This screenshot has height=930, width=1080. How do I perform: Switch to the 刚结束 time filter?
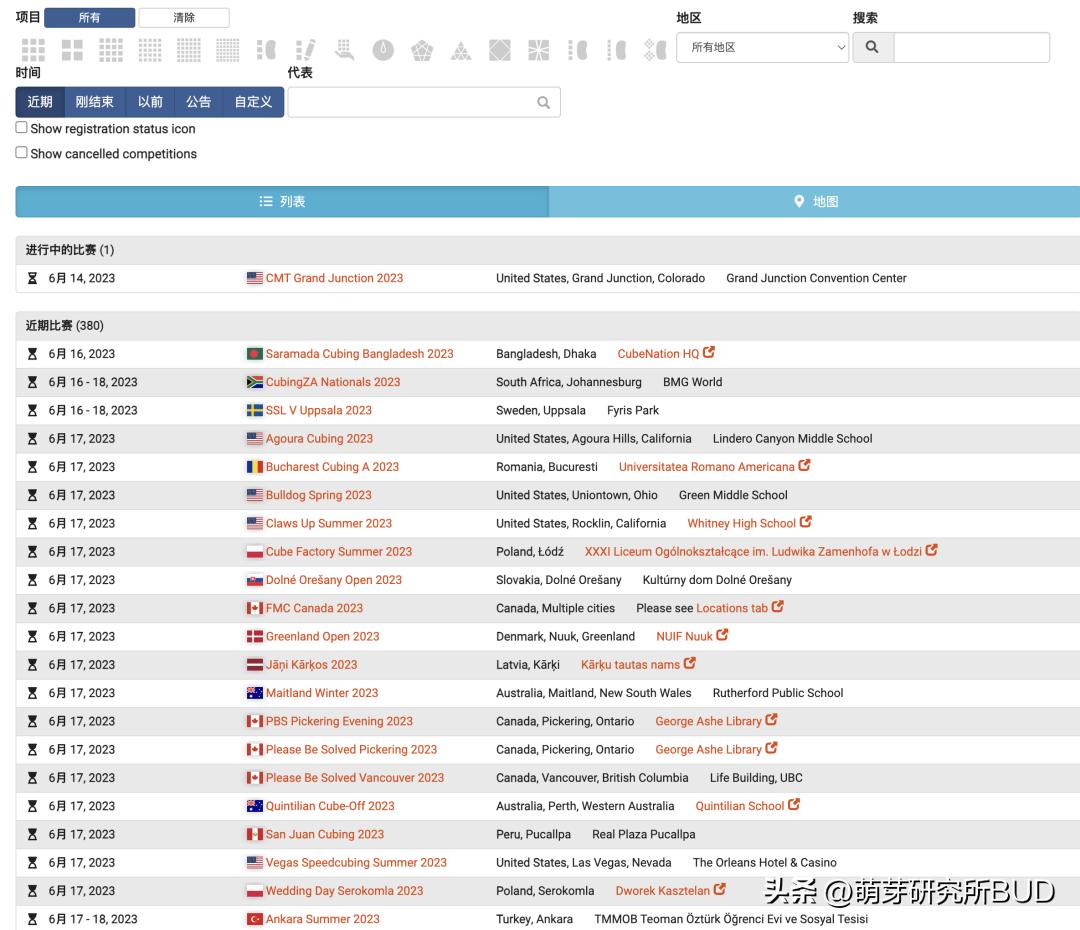(95, 102)
